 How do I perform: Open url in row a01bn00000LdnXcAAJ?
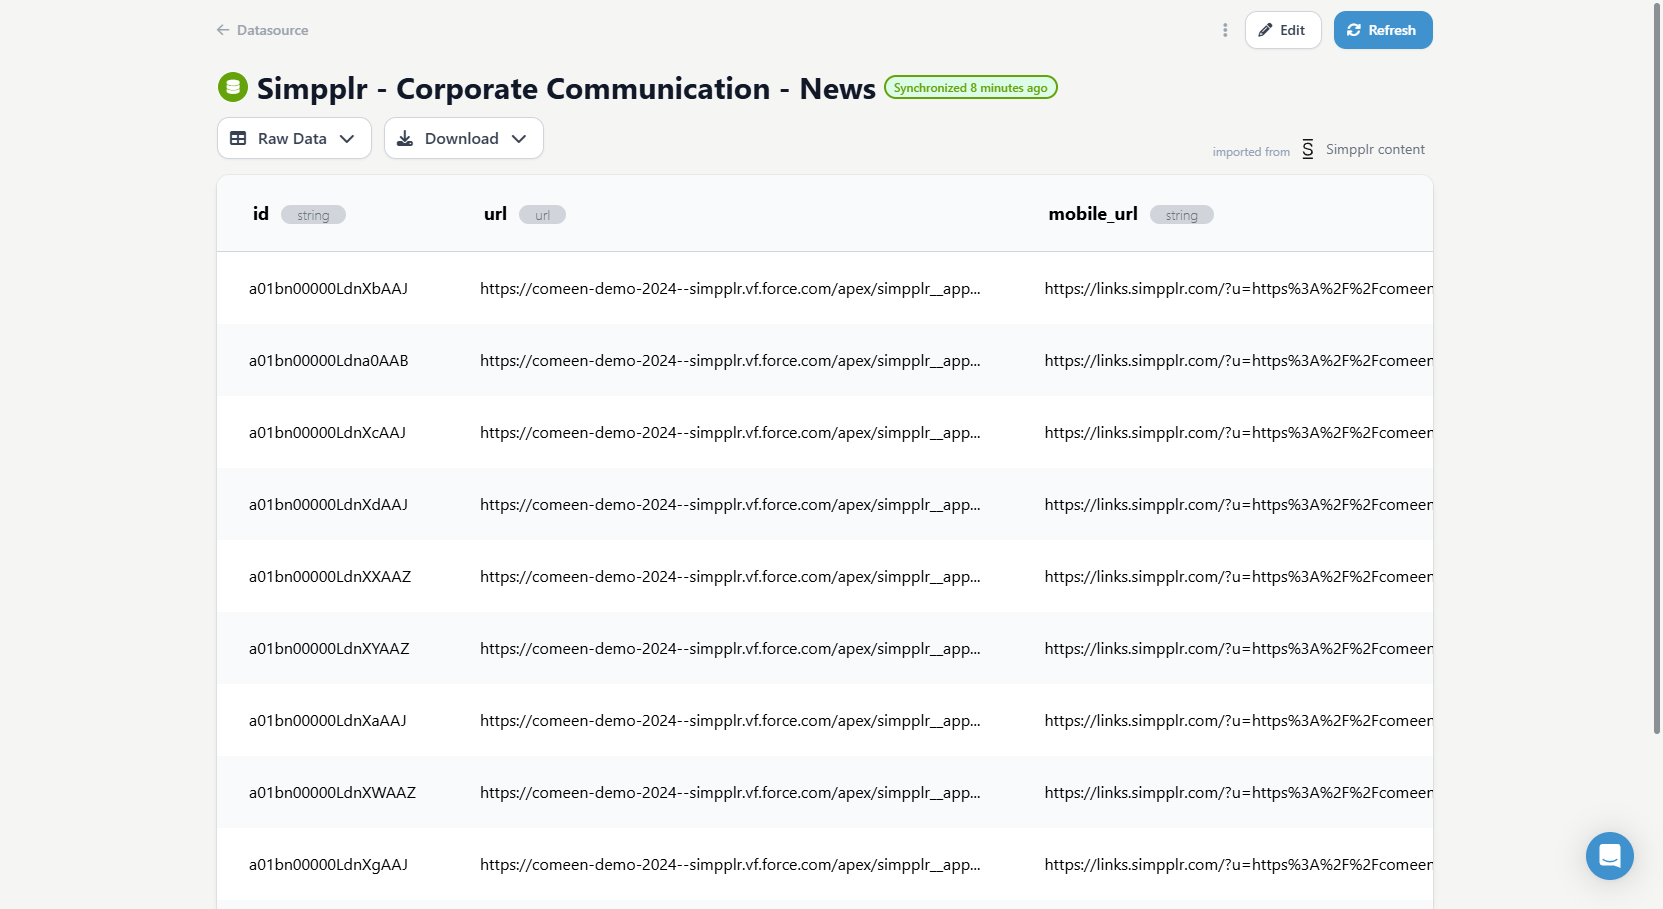point(730,432)
